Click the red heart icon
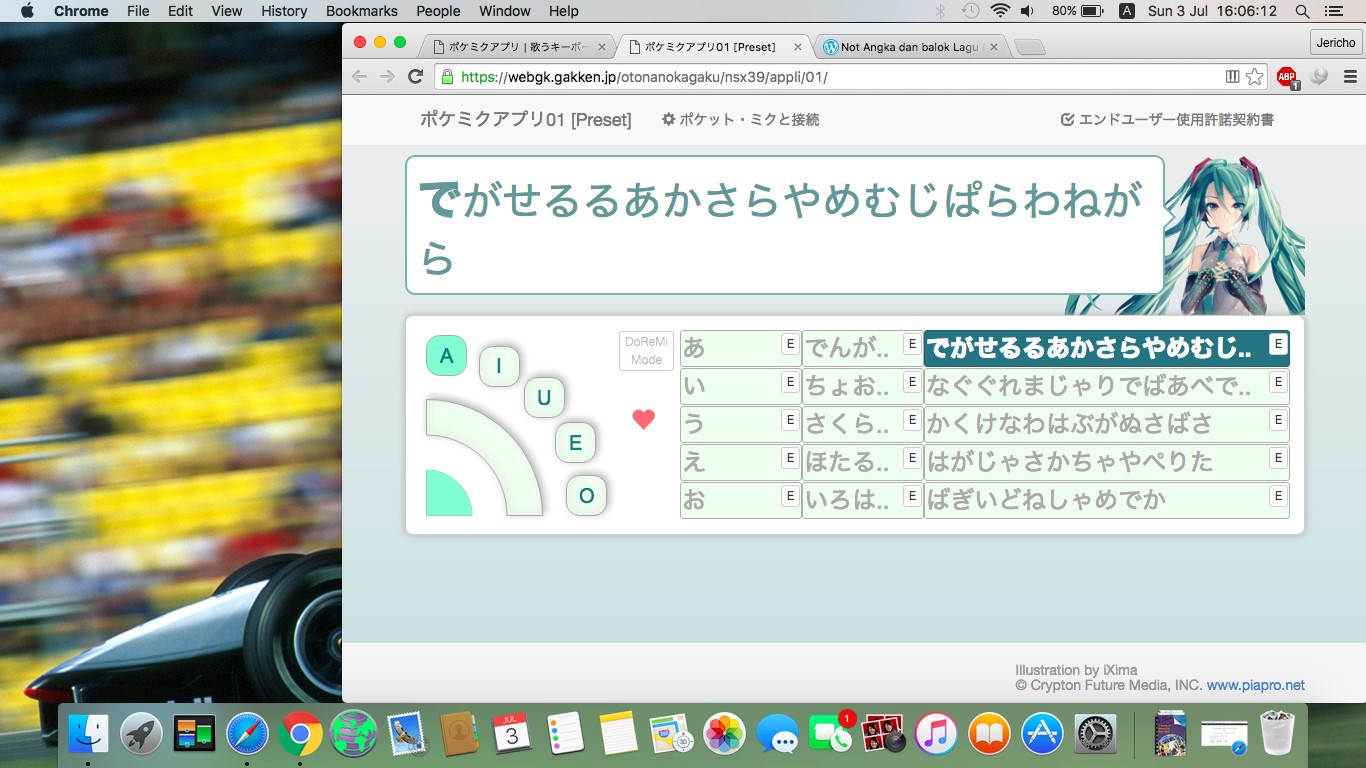The image size is (1366, 768). (643, 420)
